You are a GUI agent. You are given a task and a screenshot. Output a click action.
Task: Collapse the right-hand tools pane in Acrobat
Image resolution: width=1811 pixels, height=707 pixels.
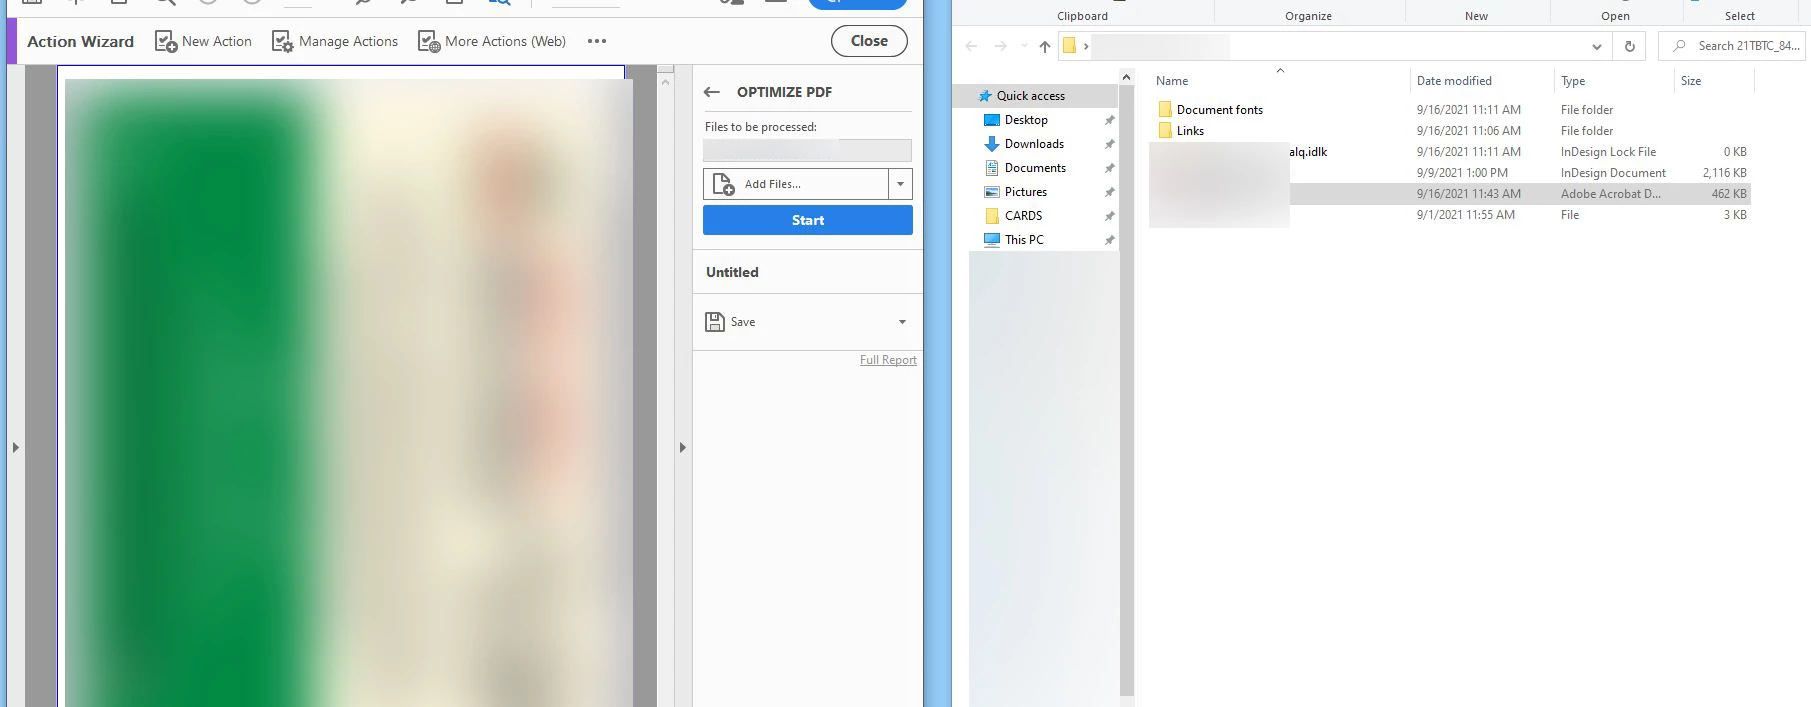pyautogui.click(x=683, y=447)
